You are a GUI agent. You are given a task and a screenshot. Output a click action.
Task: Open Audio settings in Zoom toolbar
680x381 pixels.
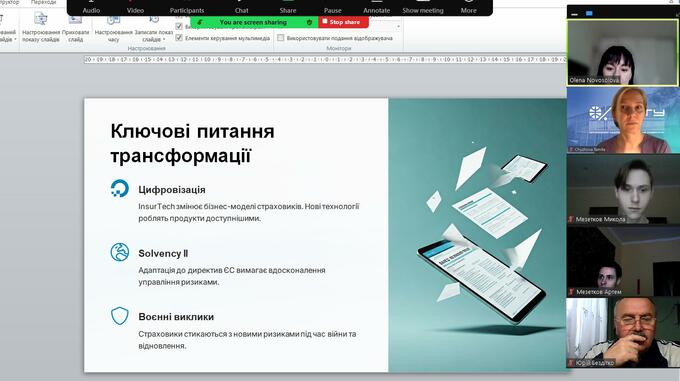tap(91, 8)
